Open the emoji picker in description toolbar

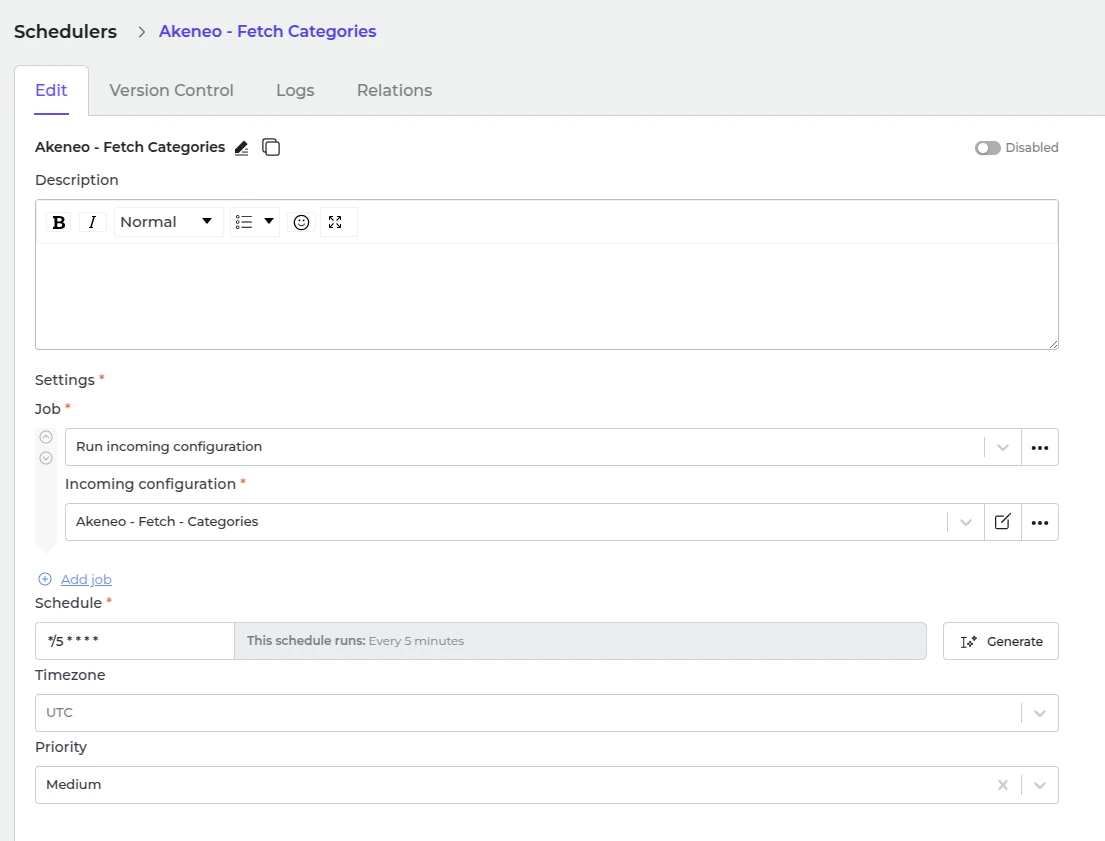pyautogui.click(x=301, y=222)
